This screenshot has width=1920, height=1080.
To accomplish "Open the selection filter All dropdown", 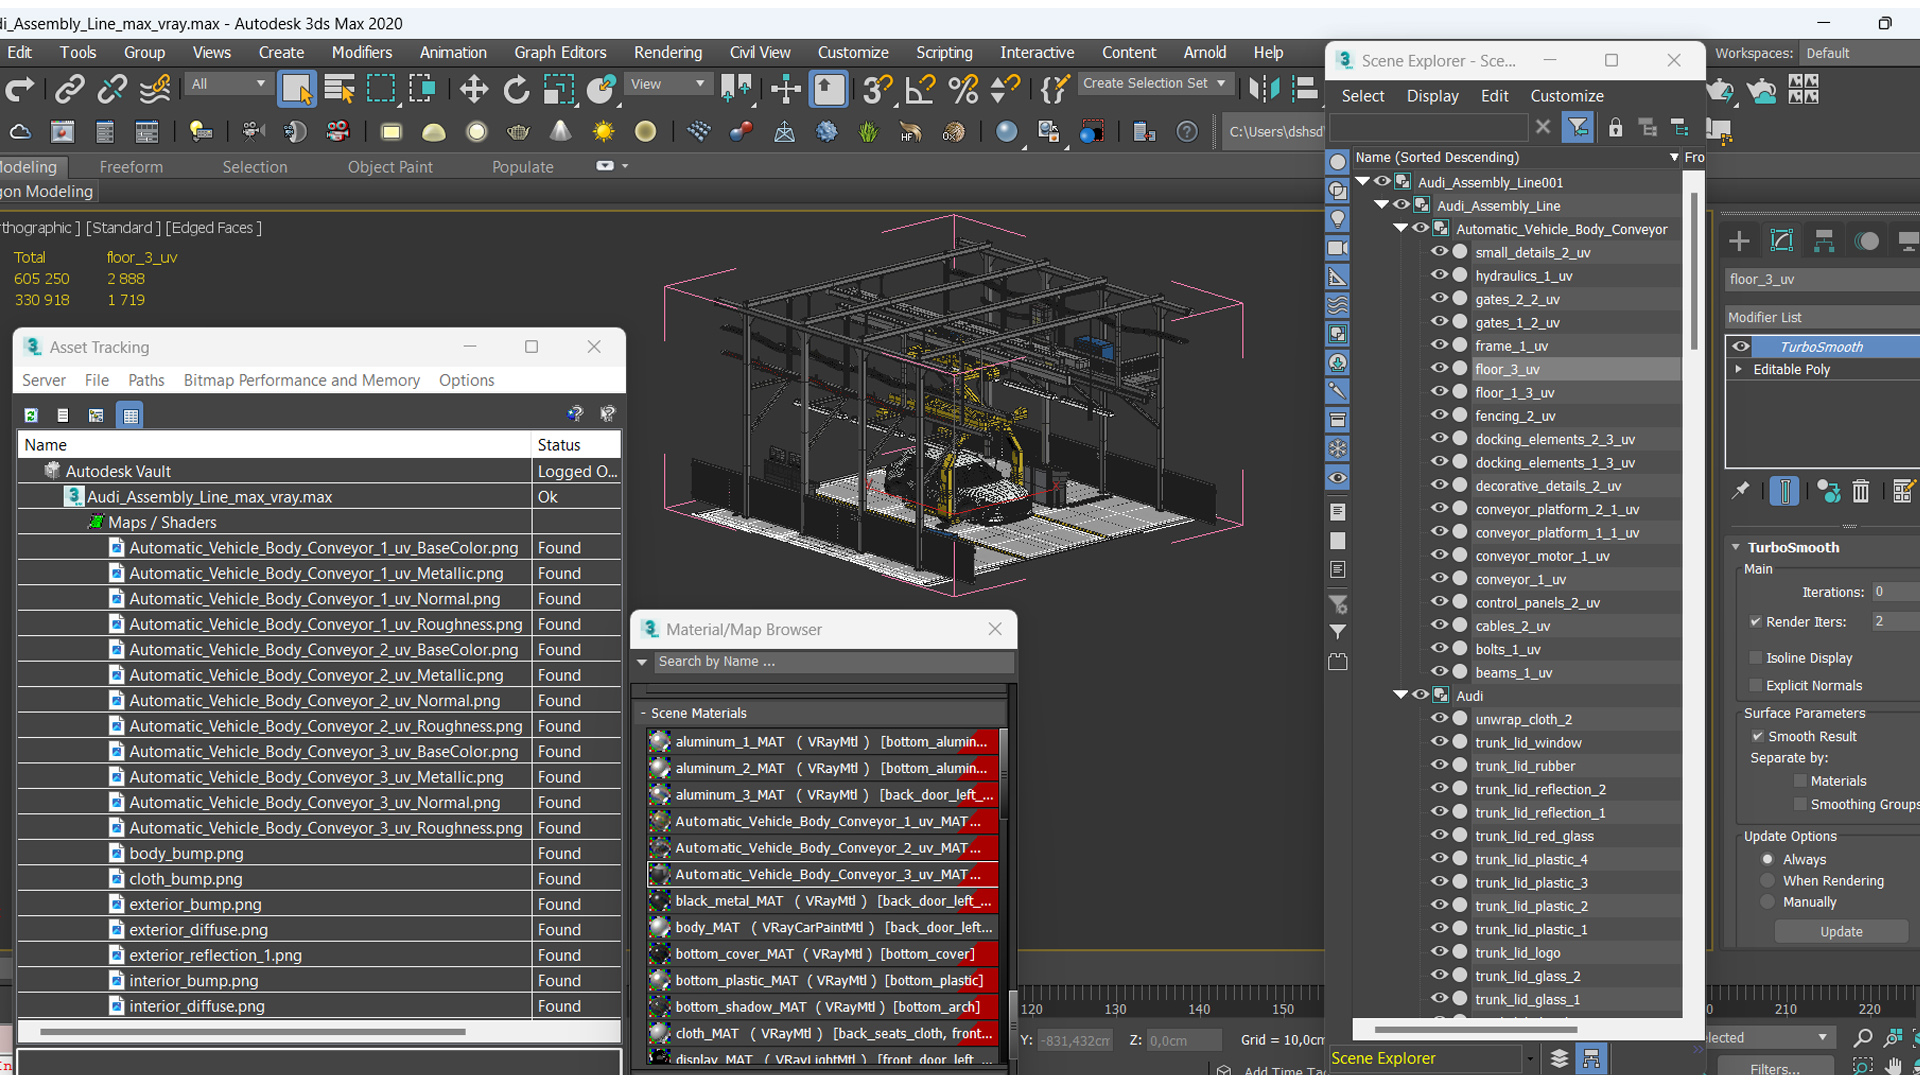I will coord(228,84).
